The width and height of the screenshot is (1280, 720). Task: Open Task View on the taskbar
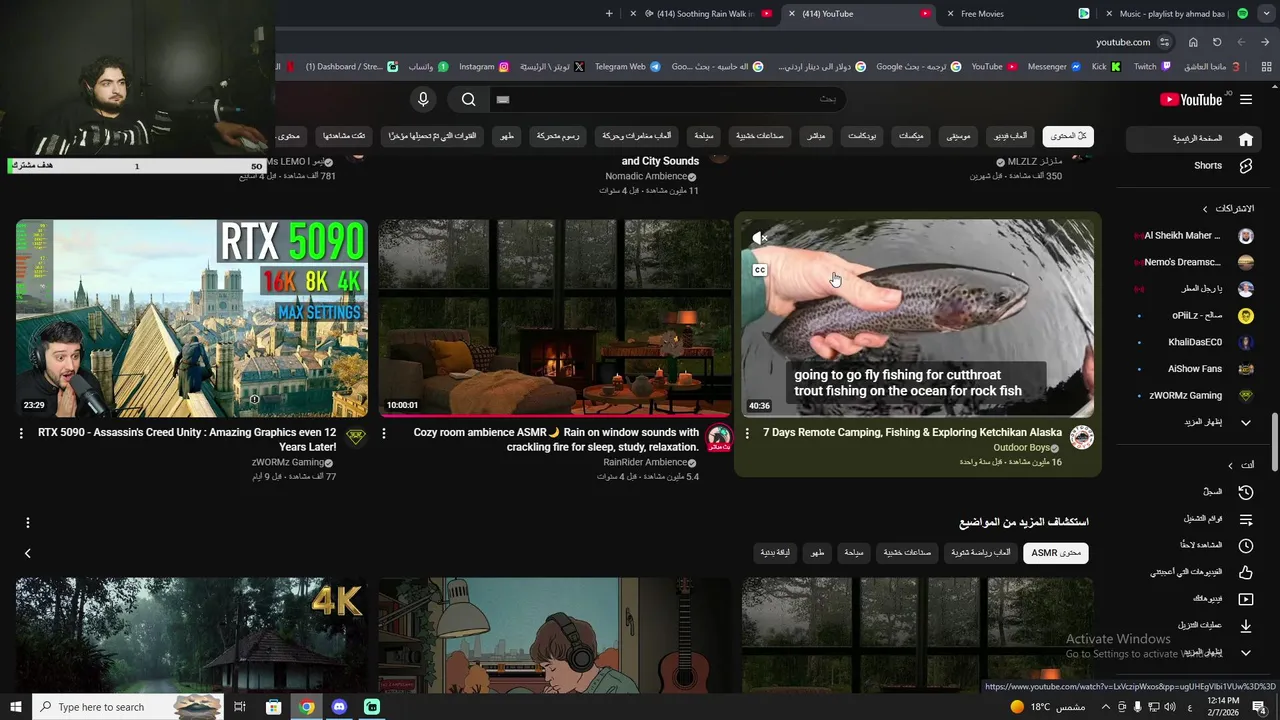point(240,707)
